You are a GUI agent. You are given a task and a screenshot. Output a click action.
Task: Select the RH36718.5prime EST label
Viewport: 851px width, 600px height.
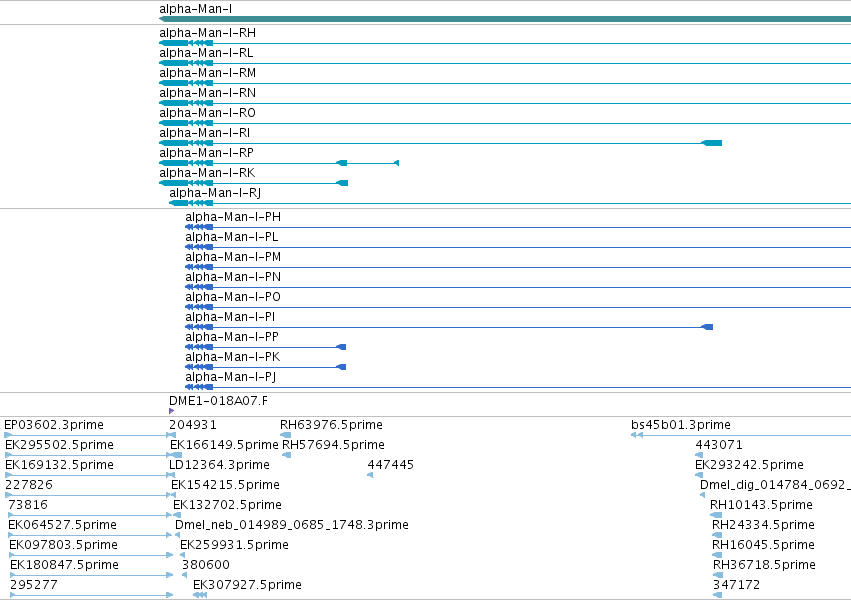click(x=764, y=566)
